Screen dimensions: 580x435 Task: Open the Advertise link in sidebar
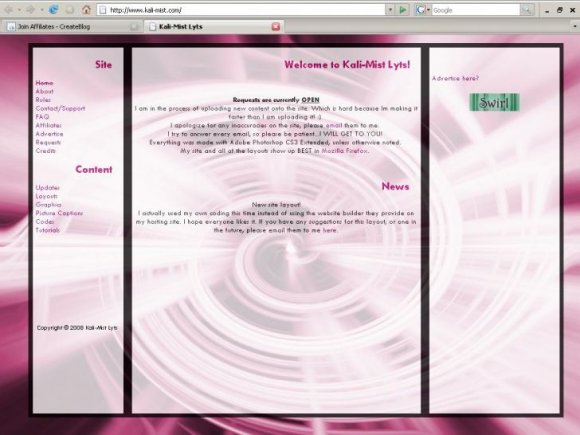pyautogui.click(x=49, y=134)
